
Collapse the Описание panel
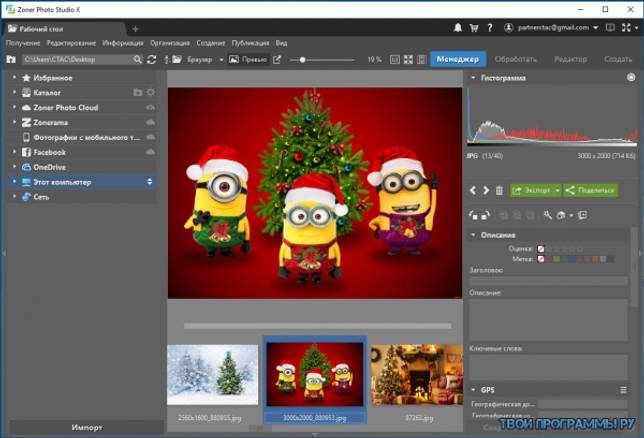473,235
